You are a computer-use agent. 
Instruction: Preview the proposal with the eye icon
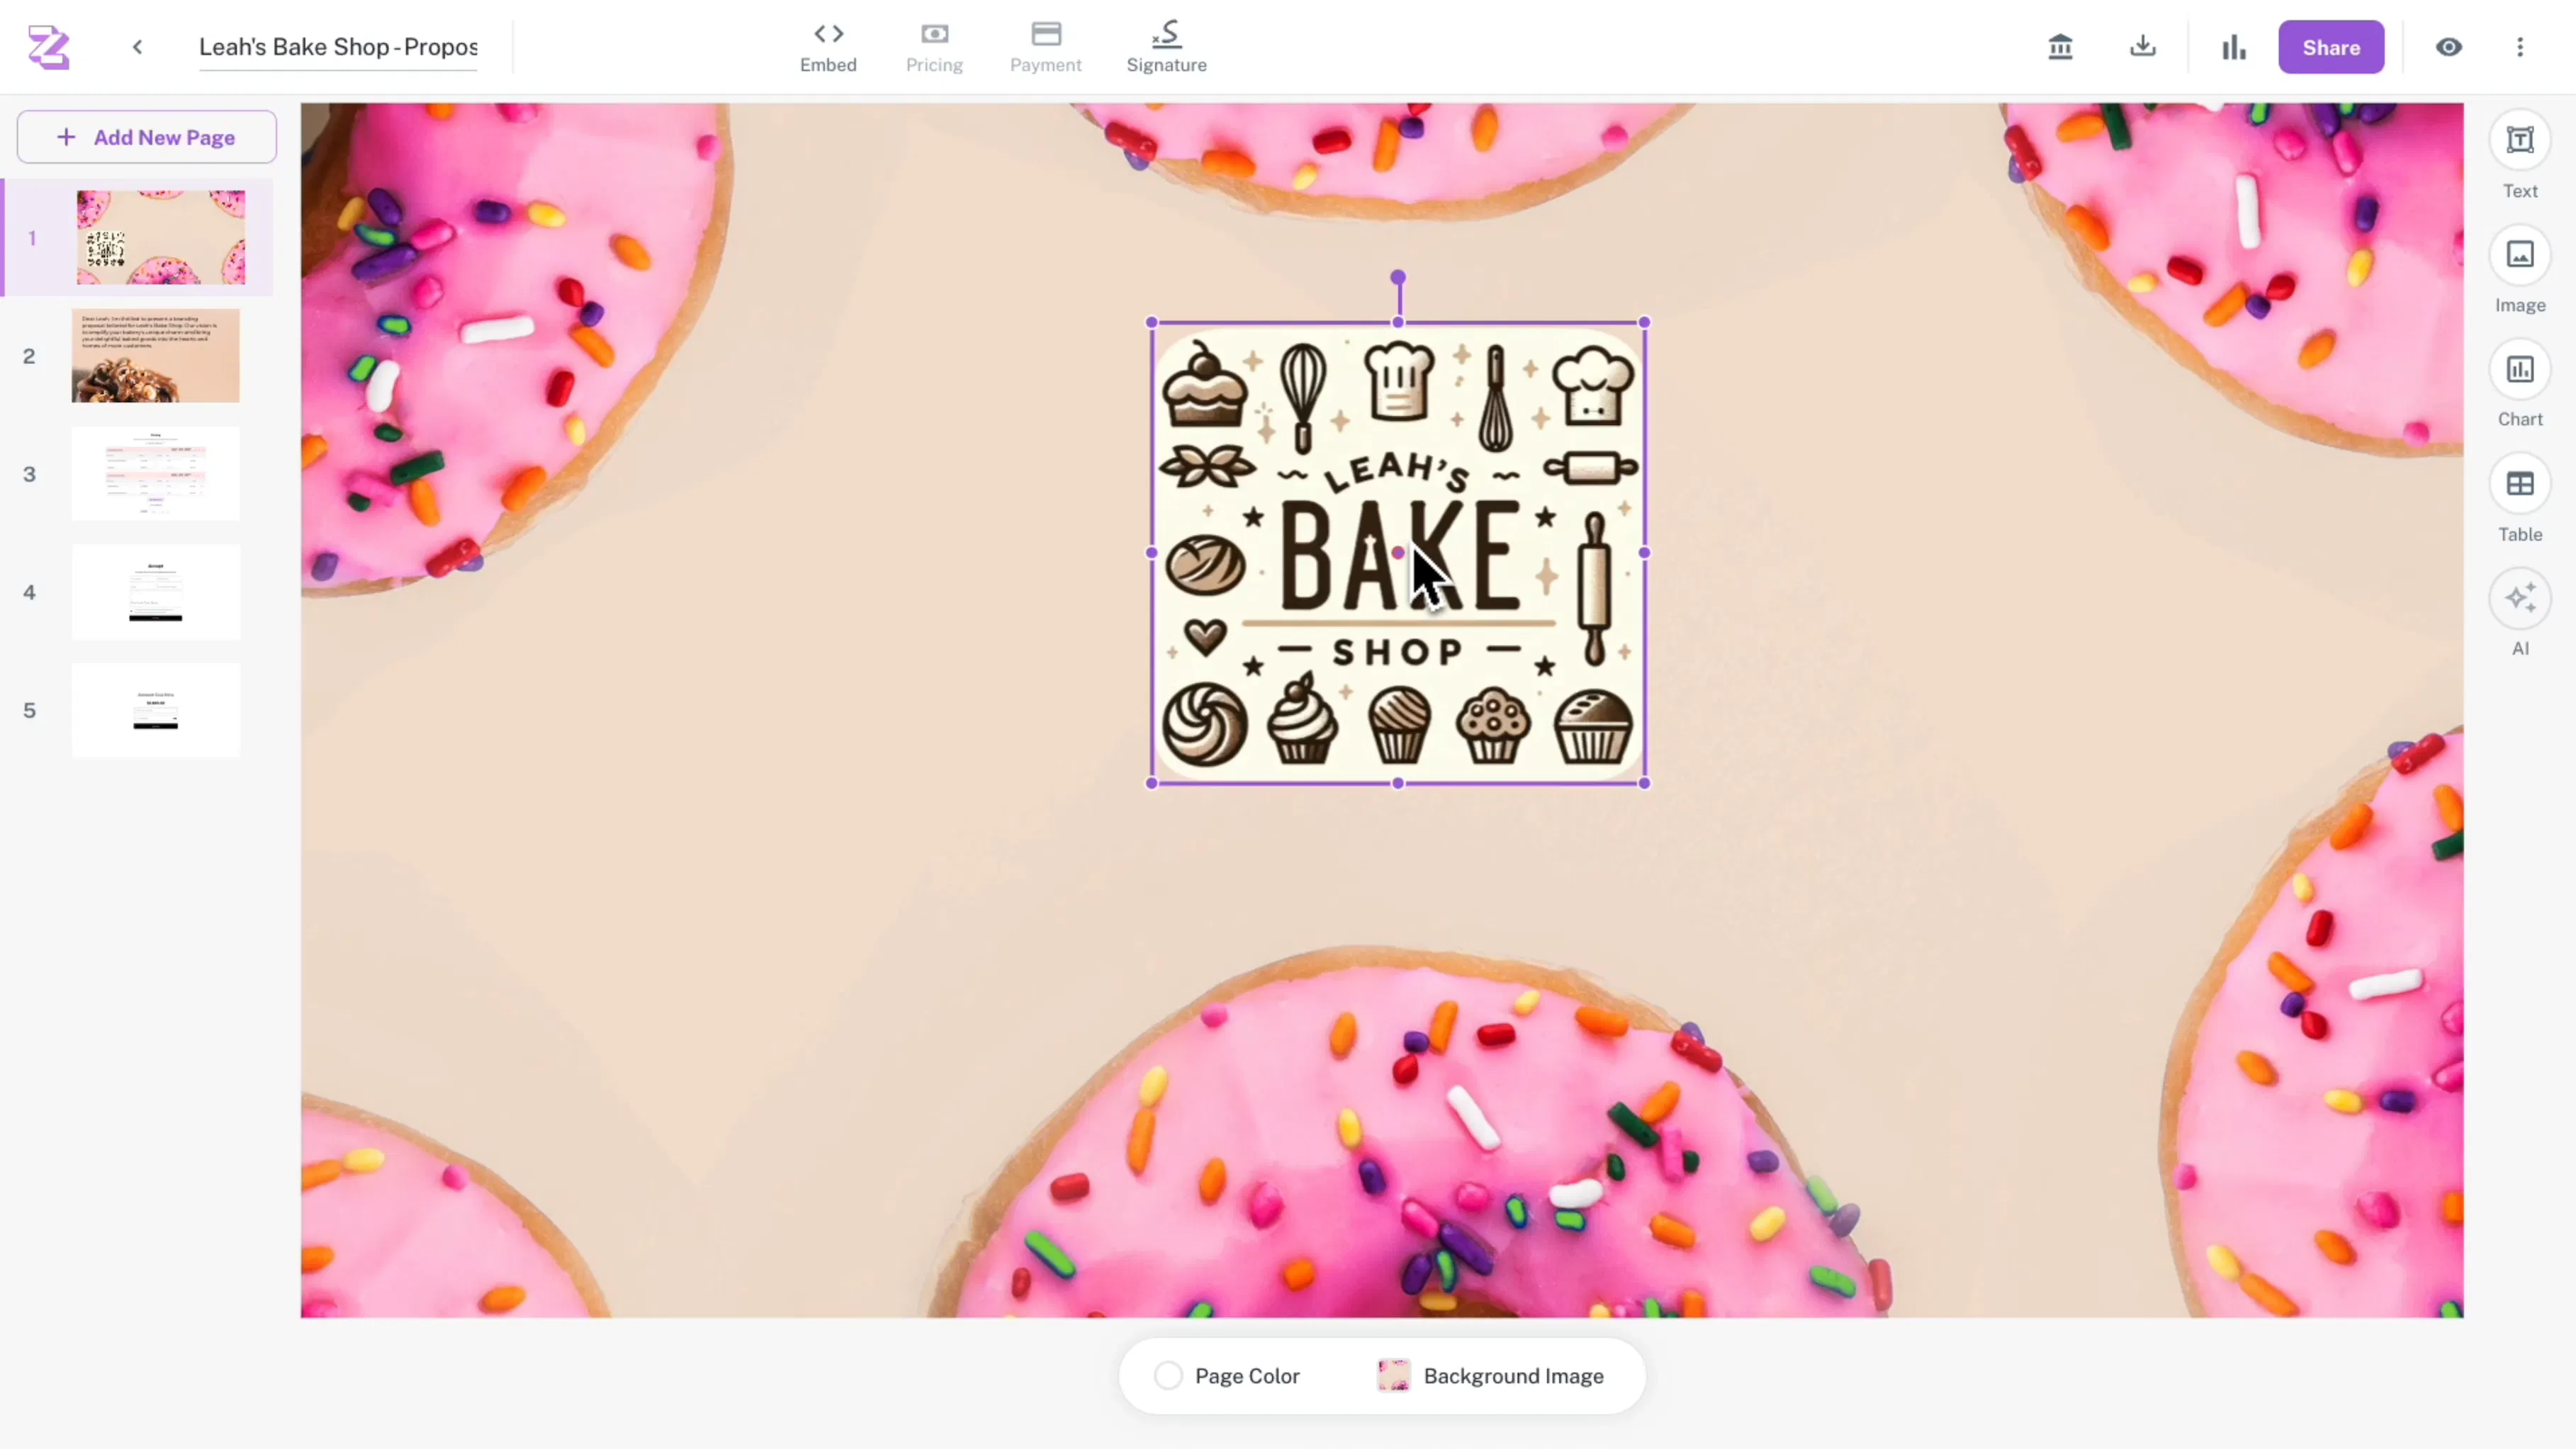(x=2448, y=47)
